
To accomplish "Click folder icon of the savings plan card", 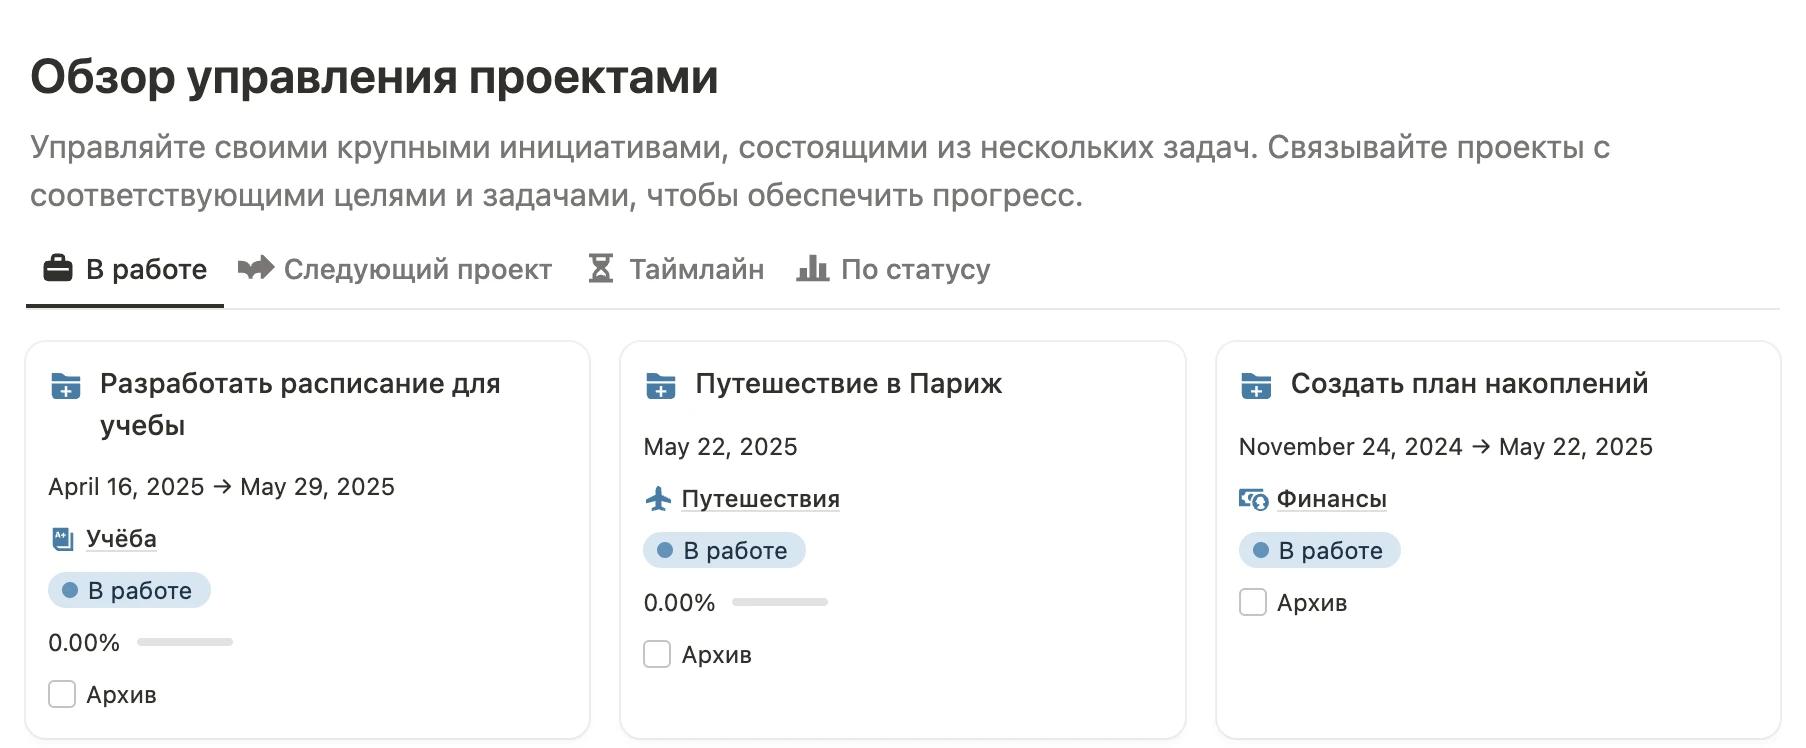I will pos(1256,385).
